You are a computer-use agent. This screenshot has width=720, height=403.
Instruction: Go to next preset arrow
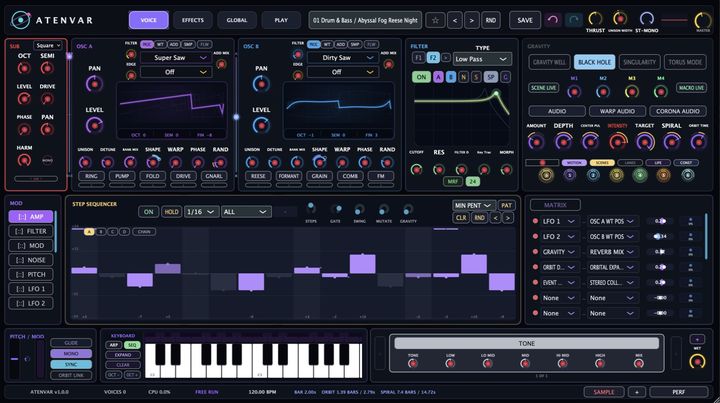click(472, 20)
